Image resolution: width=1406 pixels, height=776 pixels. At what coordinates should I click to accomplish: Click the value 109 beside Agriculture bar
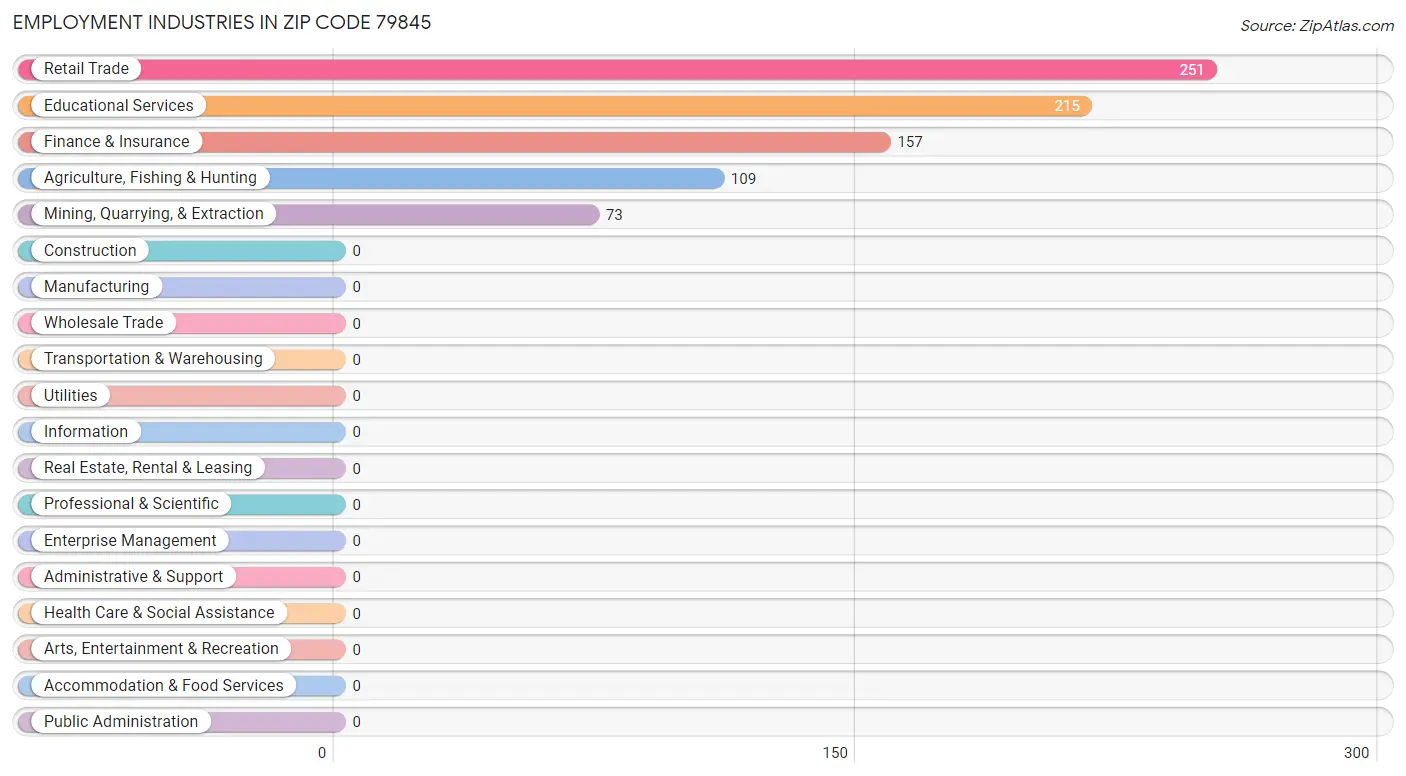click(x=743, y=179)
